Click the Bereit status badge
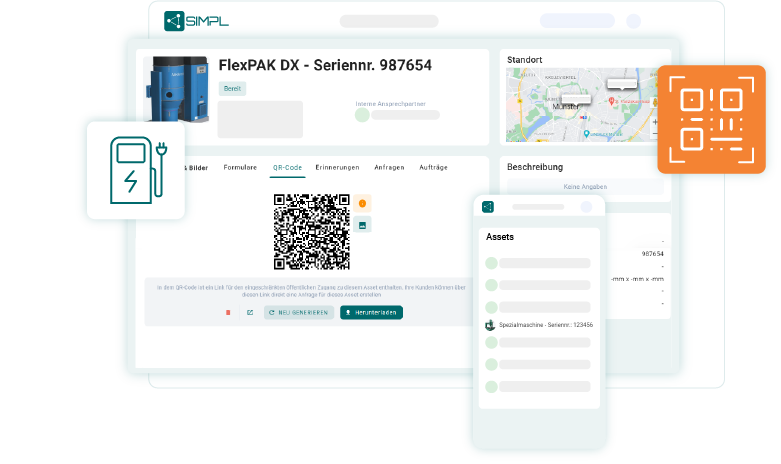The height and width of the screenshot is (464, 781). pos(232,88)
